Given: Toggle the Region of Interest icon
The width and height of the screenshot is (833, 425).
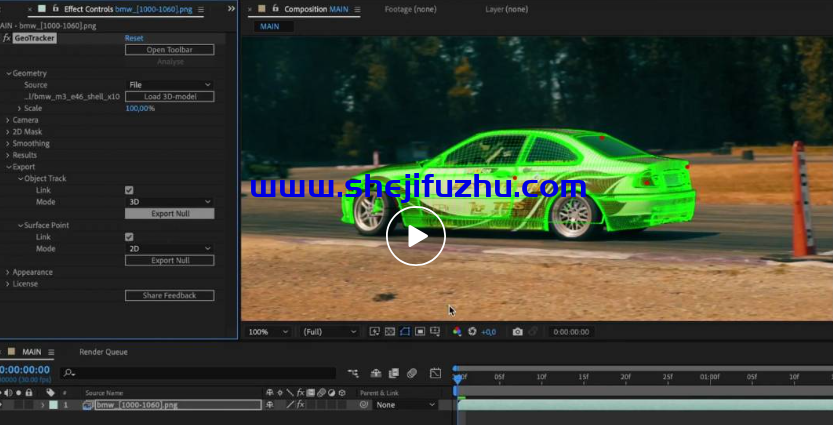Looking at the screenshot, I should (420, 332).
